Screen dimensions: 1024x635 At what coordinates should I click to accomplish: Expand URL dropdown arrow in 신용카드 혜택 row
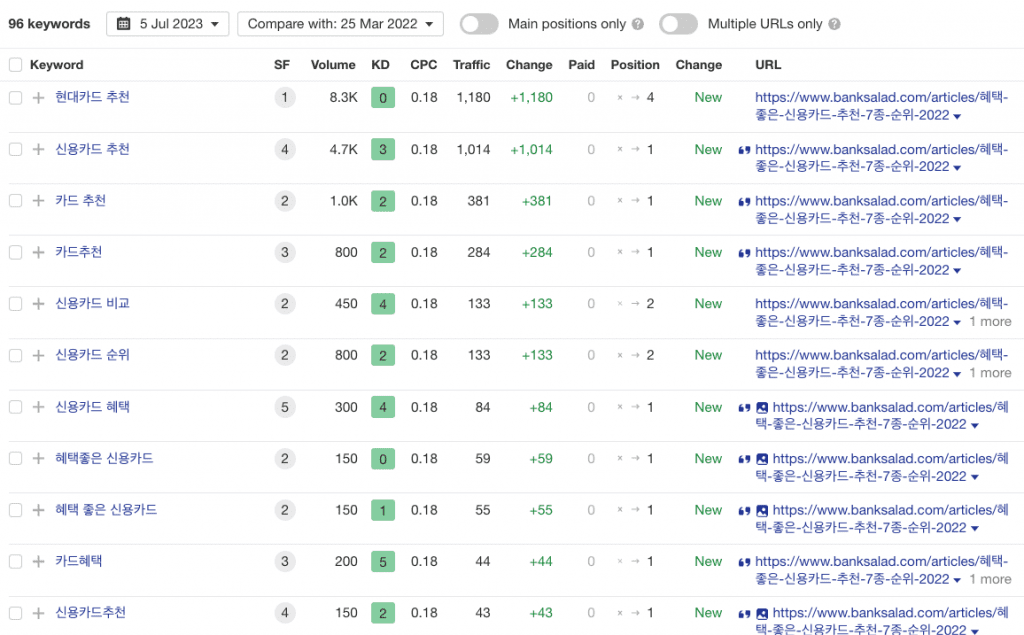point(975,425)
